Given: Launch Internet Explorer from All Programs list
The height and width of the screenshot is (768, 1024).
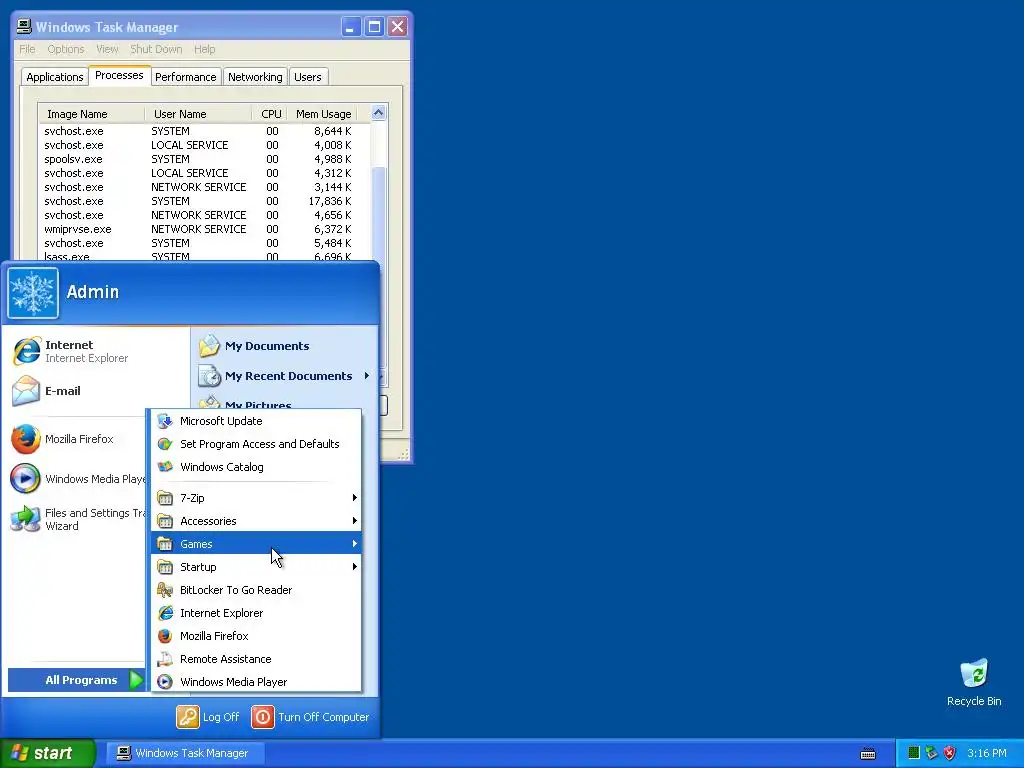Looking at the screenshot, I should click(x=256, y=613).
